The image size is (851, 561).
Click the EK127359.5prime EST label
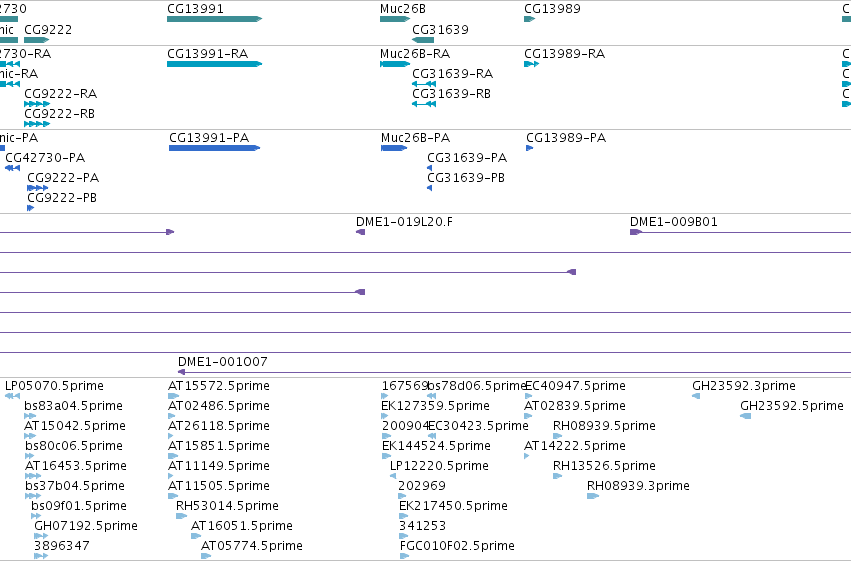(435, 406)
